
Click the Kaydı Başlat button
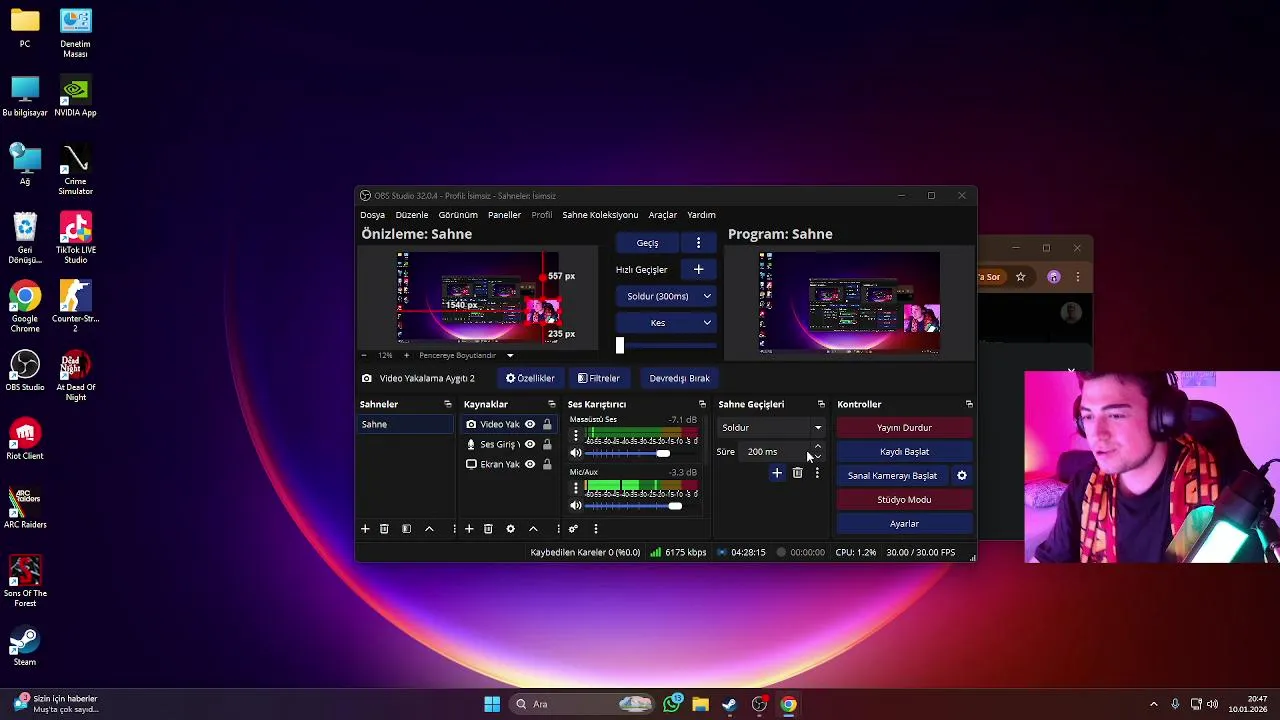904,452
